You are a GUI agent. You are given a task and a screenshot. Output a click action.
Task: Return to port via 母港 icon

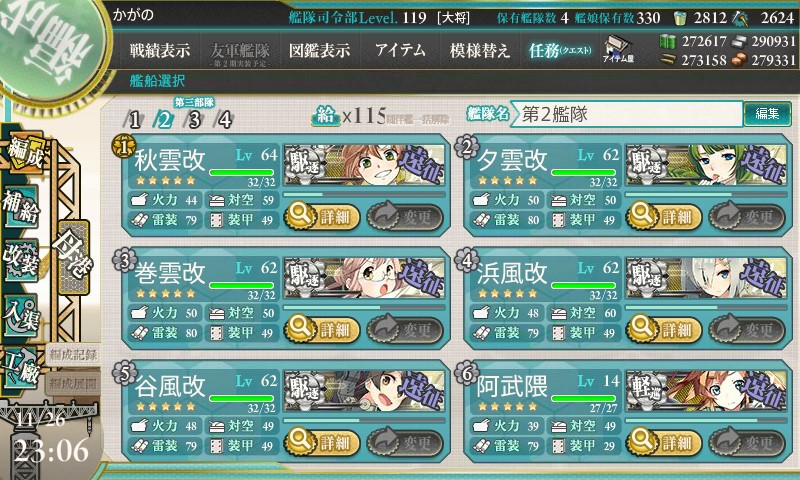coord(74,257)
